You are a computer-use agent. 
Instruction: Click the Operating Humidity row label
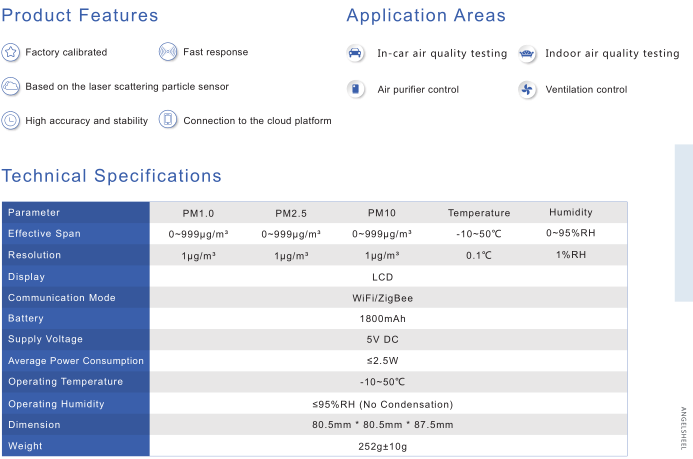click(x=56, y=404)
